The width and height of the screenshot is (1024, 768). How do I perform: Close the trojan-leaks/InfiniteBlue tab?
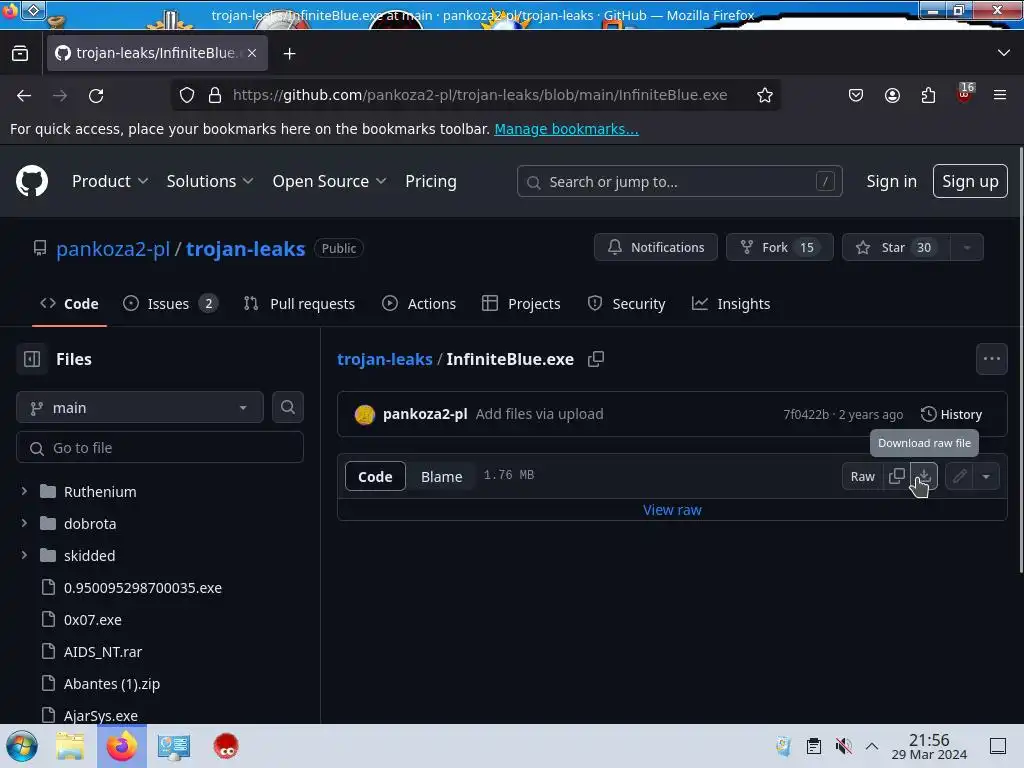252,53
